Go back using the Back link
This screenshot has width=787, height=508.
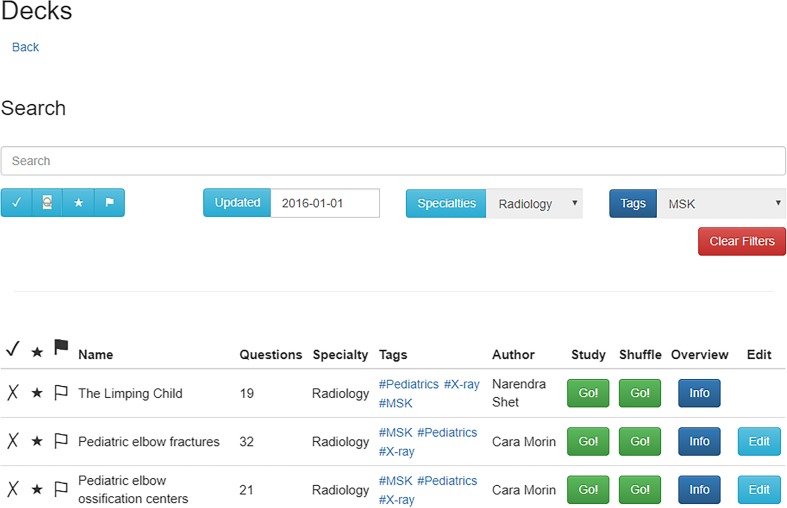pos(26,47)
